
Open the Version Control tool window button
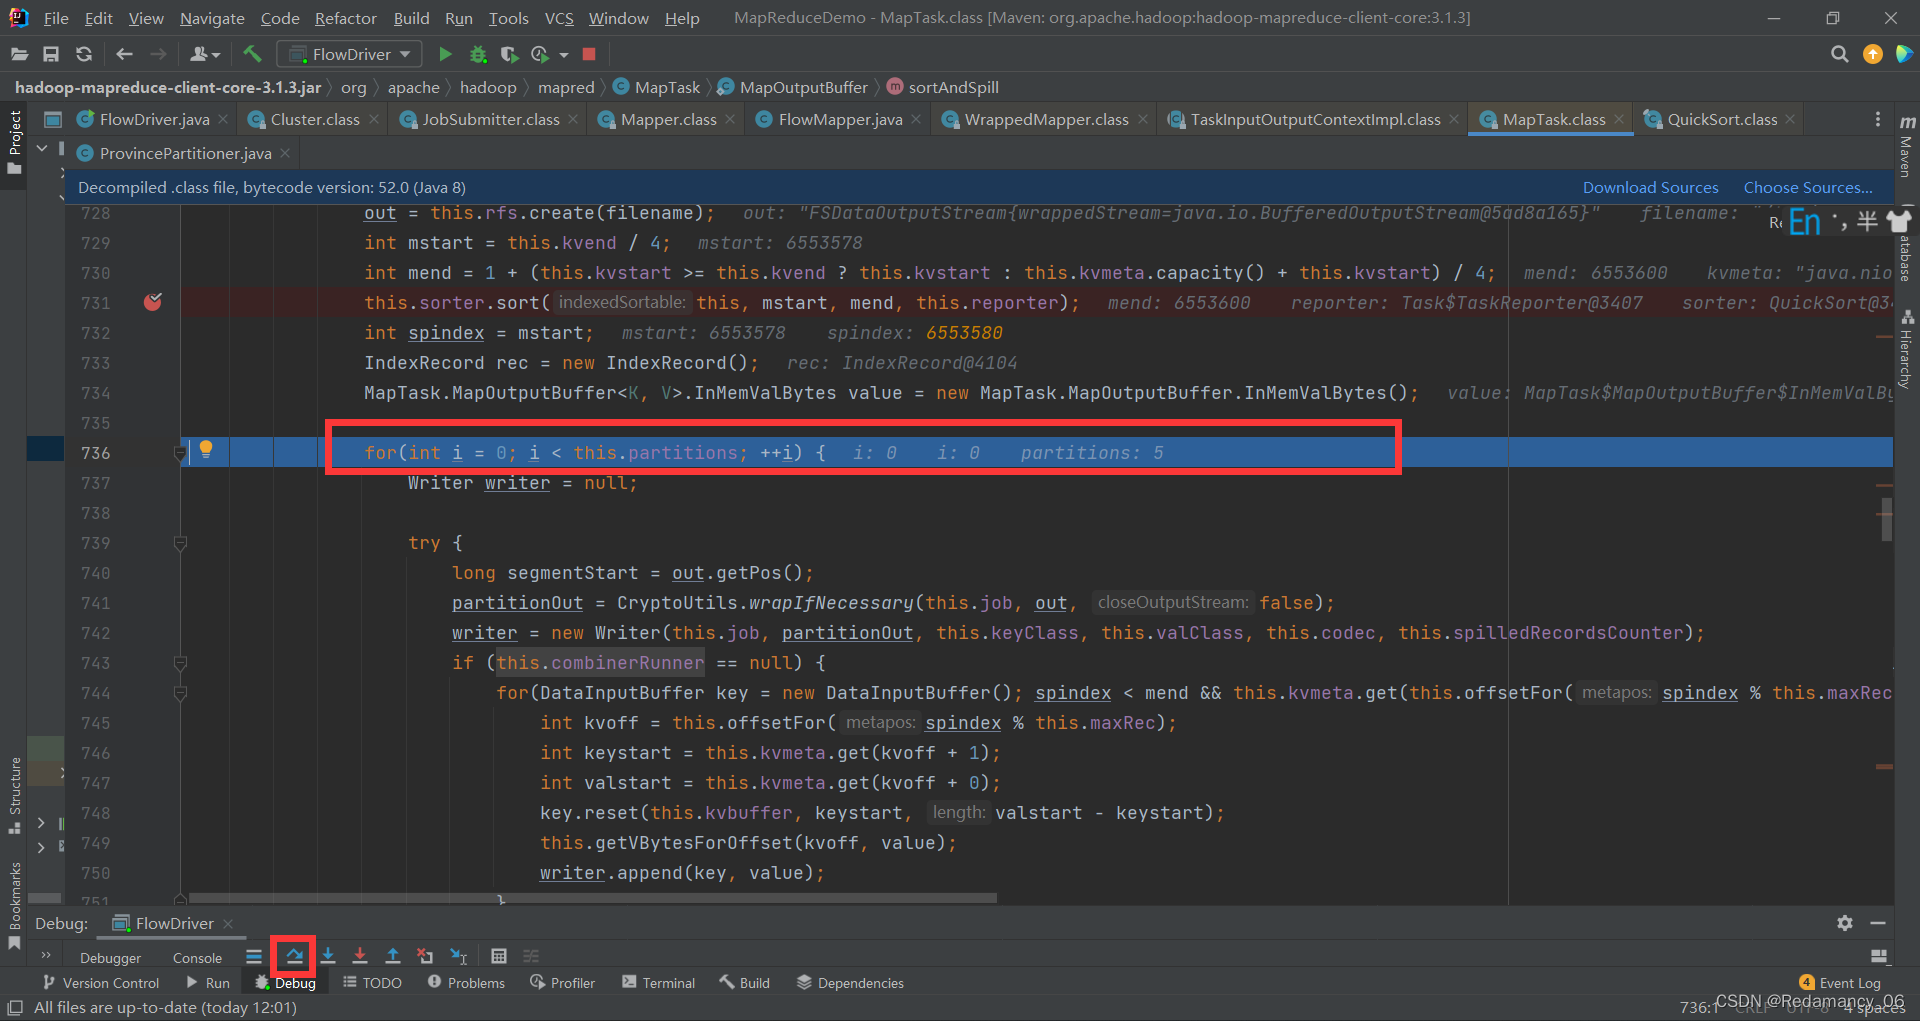coord(100,983)
